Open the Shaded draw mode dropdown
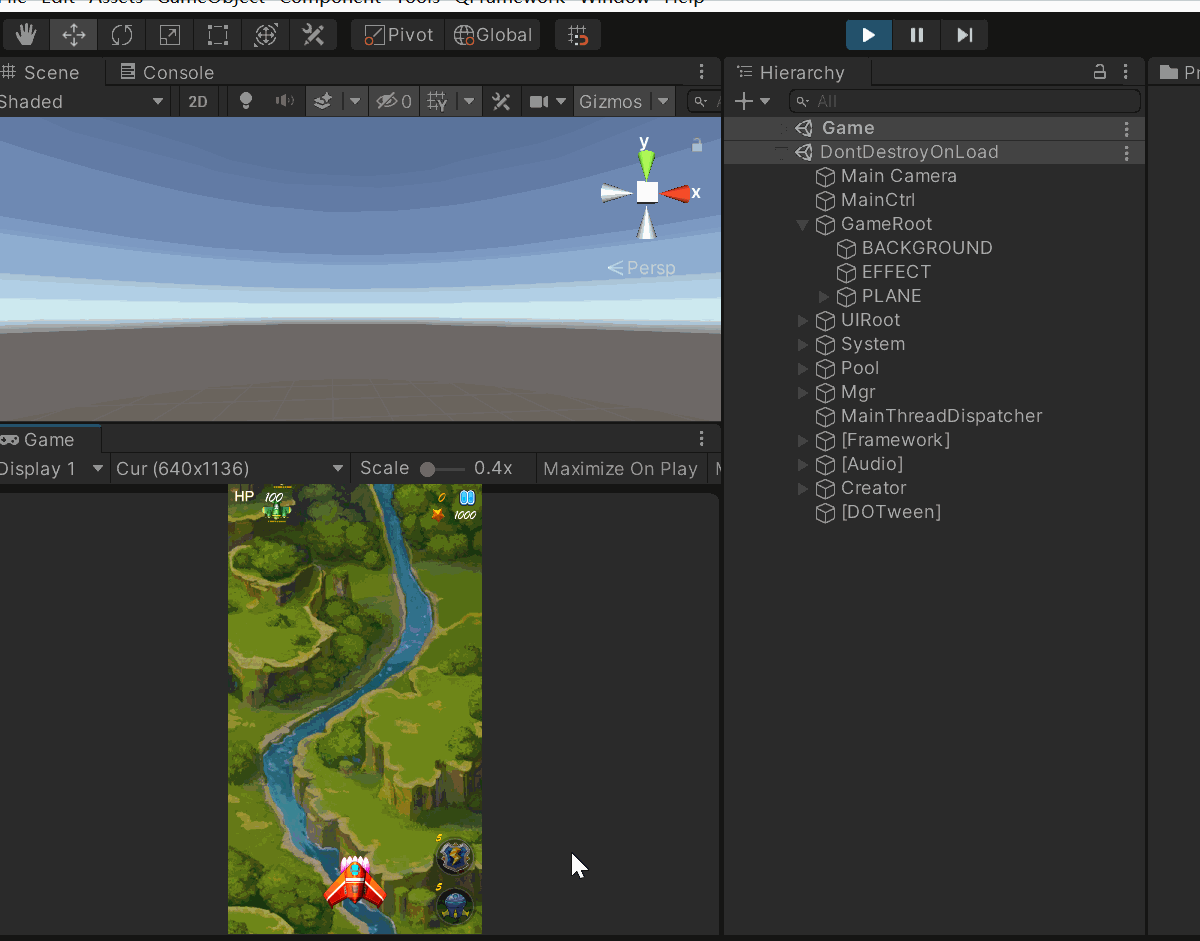The height and width of the screenshot is (941, 1200). coord(84,101)
